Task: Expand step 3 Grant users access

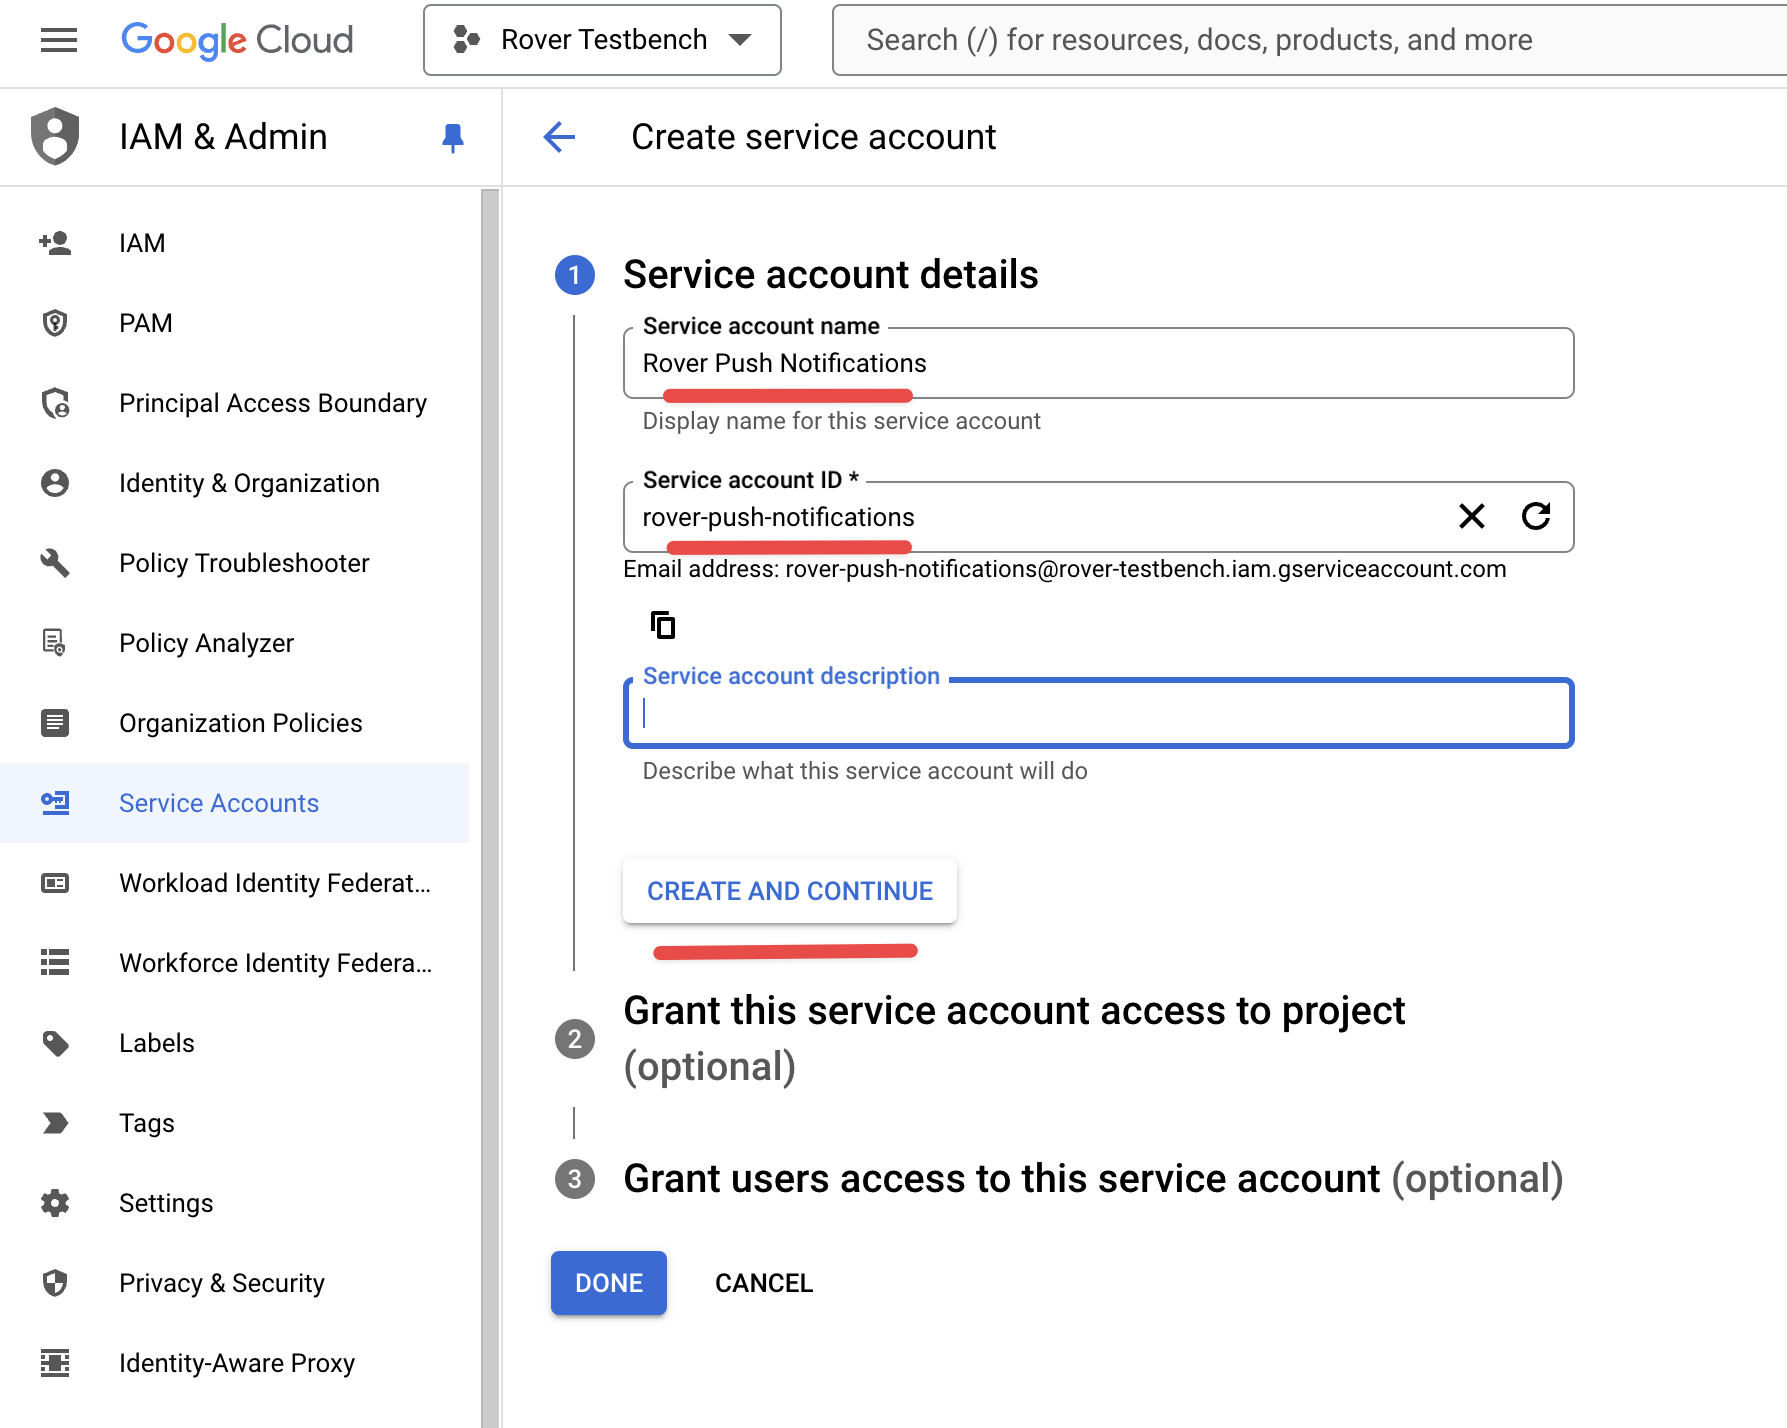Action: [1093, 1179]
